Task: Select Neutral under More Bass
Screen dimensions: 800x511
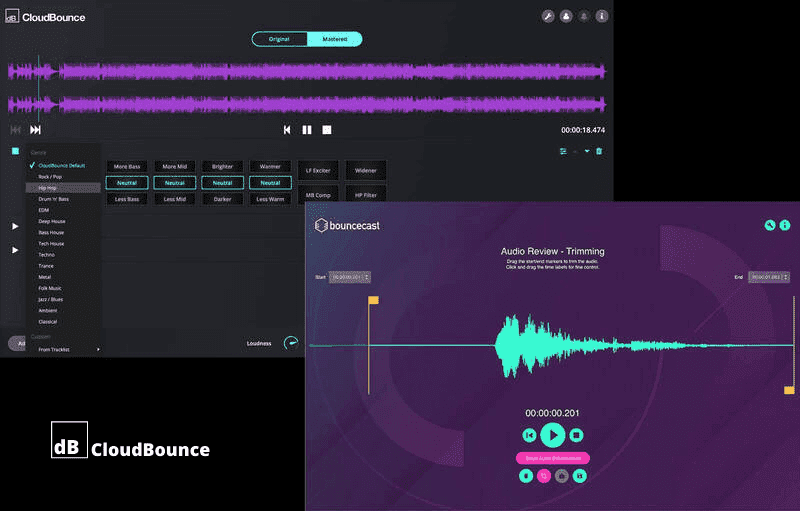Action: pos(127,183)
